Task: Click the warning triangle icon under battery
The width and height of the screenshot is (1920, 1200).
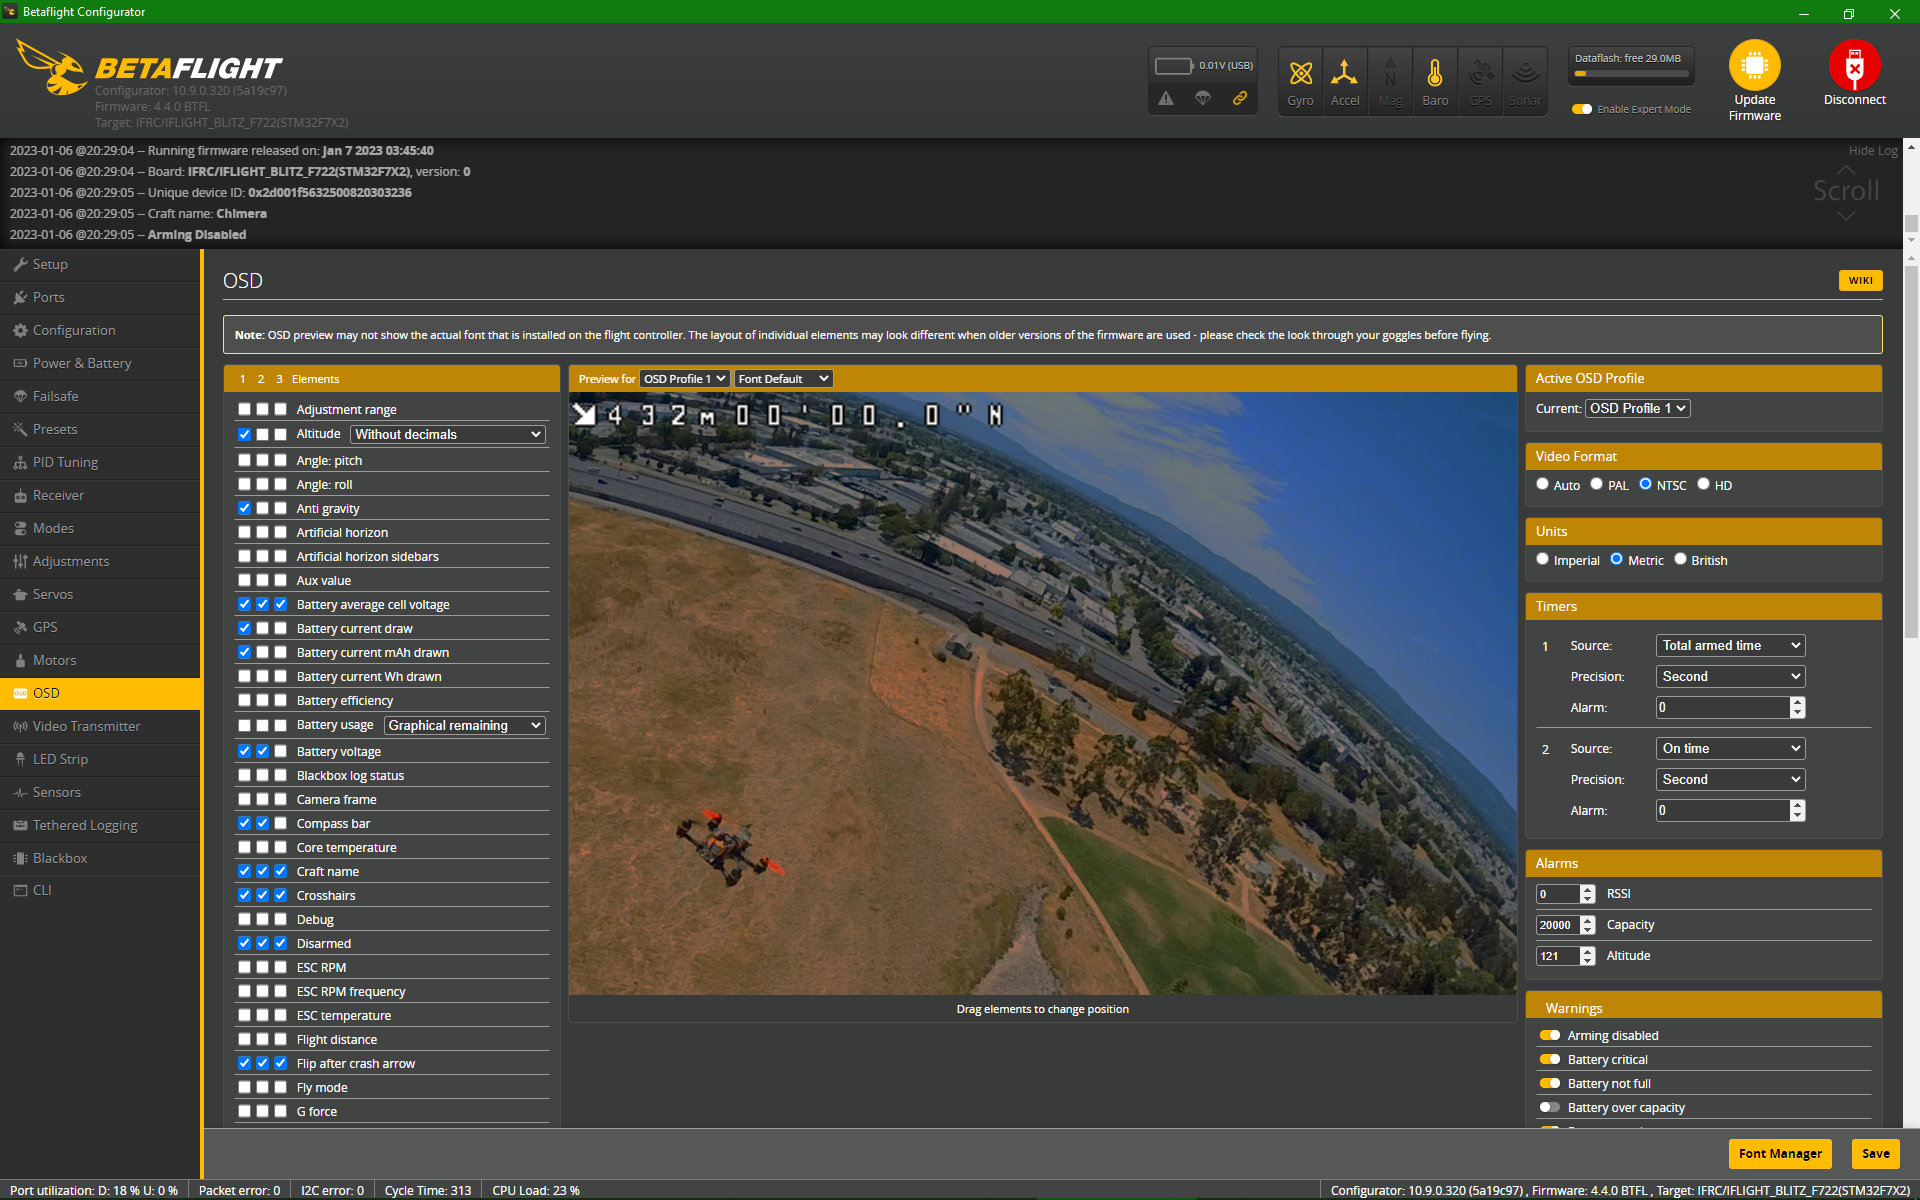Action: click(1166, 98)
